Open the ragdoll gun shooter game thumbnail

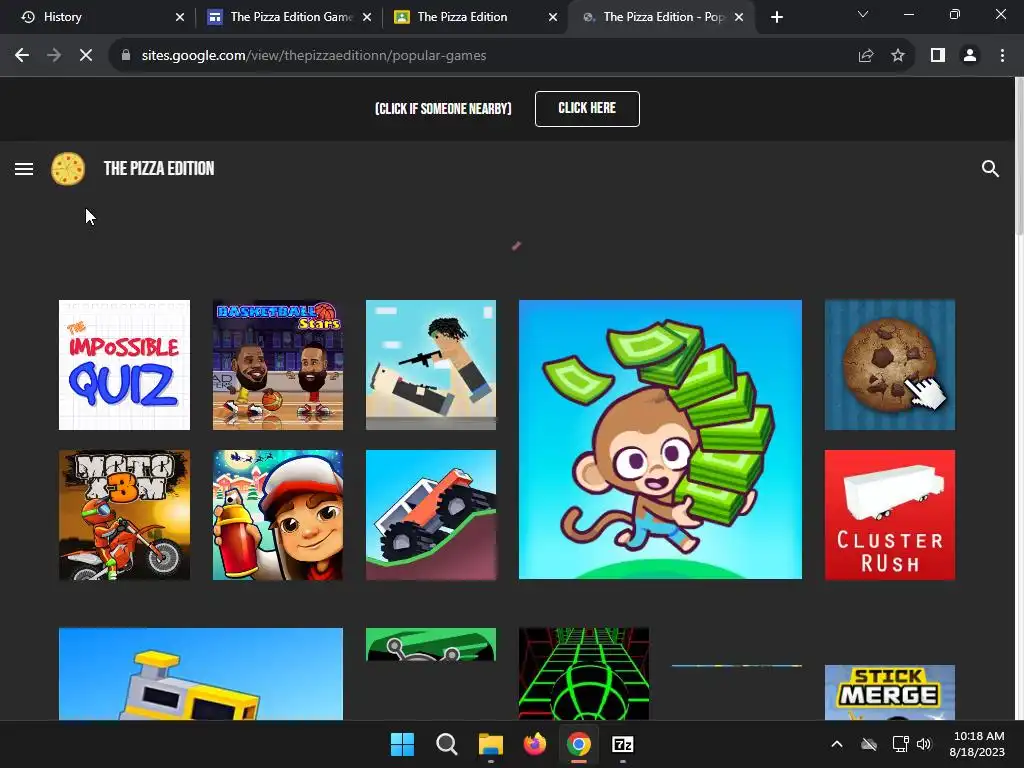[431, 365]
